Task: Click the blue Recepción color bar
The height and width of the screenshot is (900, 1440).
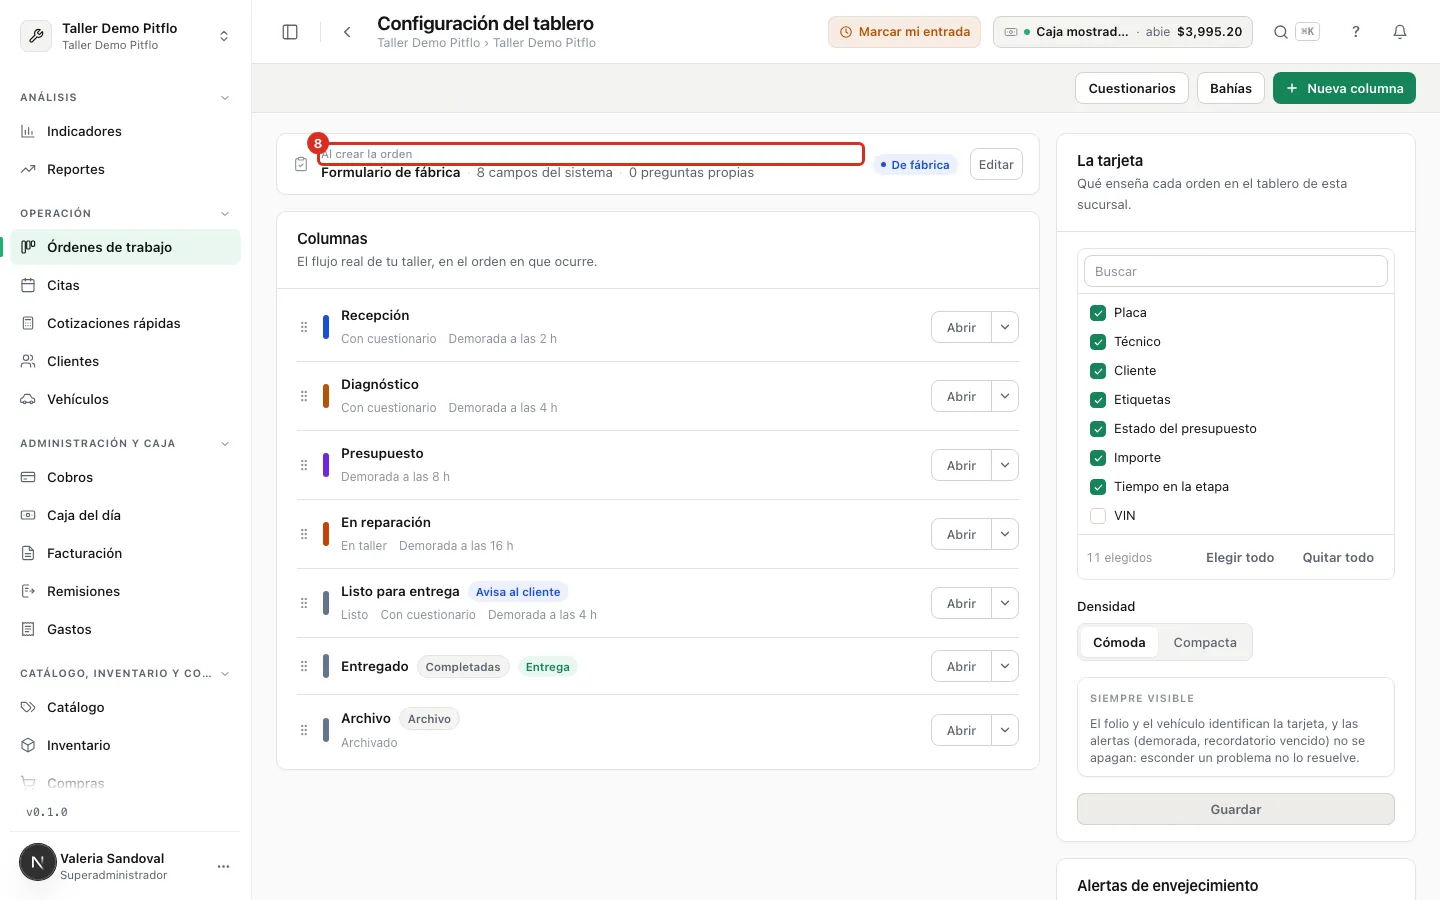Action: (326, 327)
